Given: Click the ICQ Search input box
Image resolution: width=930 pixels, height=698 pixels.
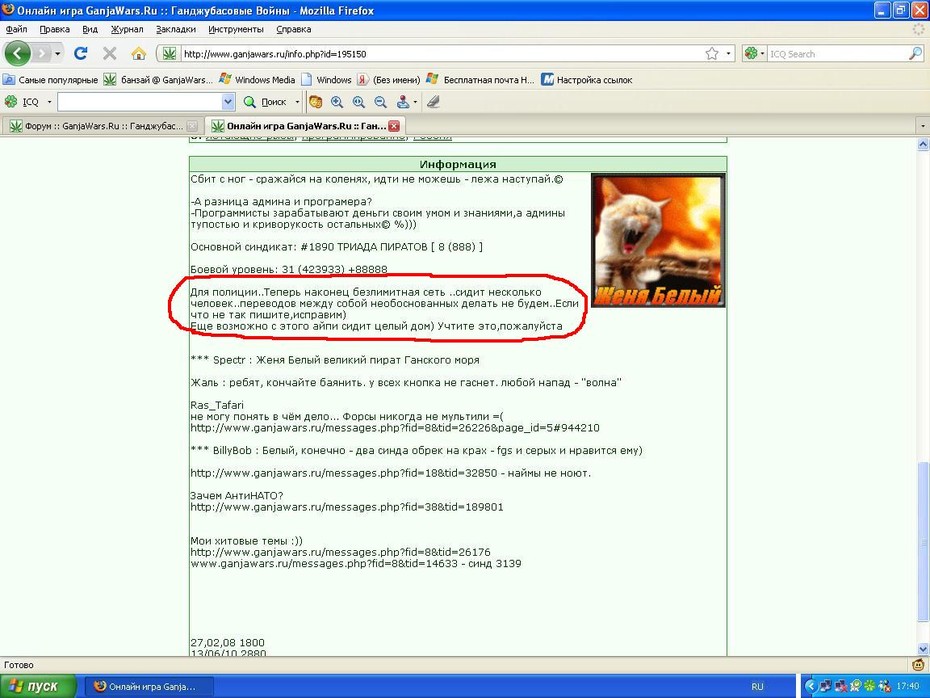Looking at the screenshot, I should click(x=837, y=54).
